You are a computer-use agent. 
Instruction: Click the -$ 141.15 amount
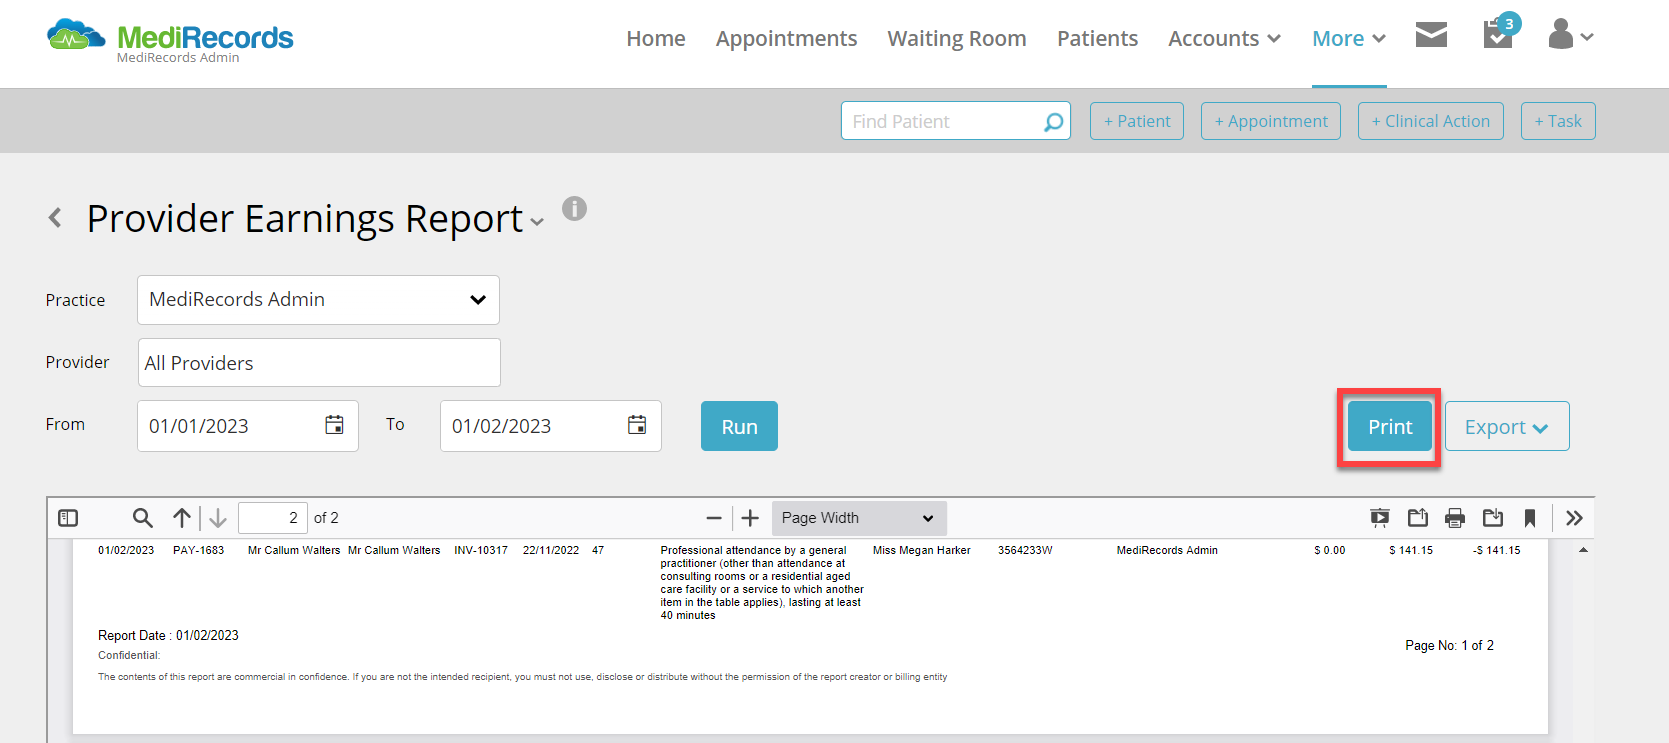pyautogui.click(x=1497, y=550)
